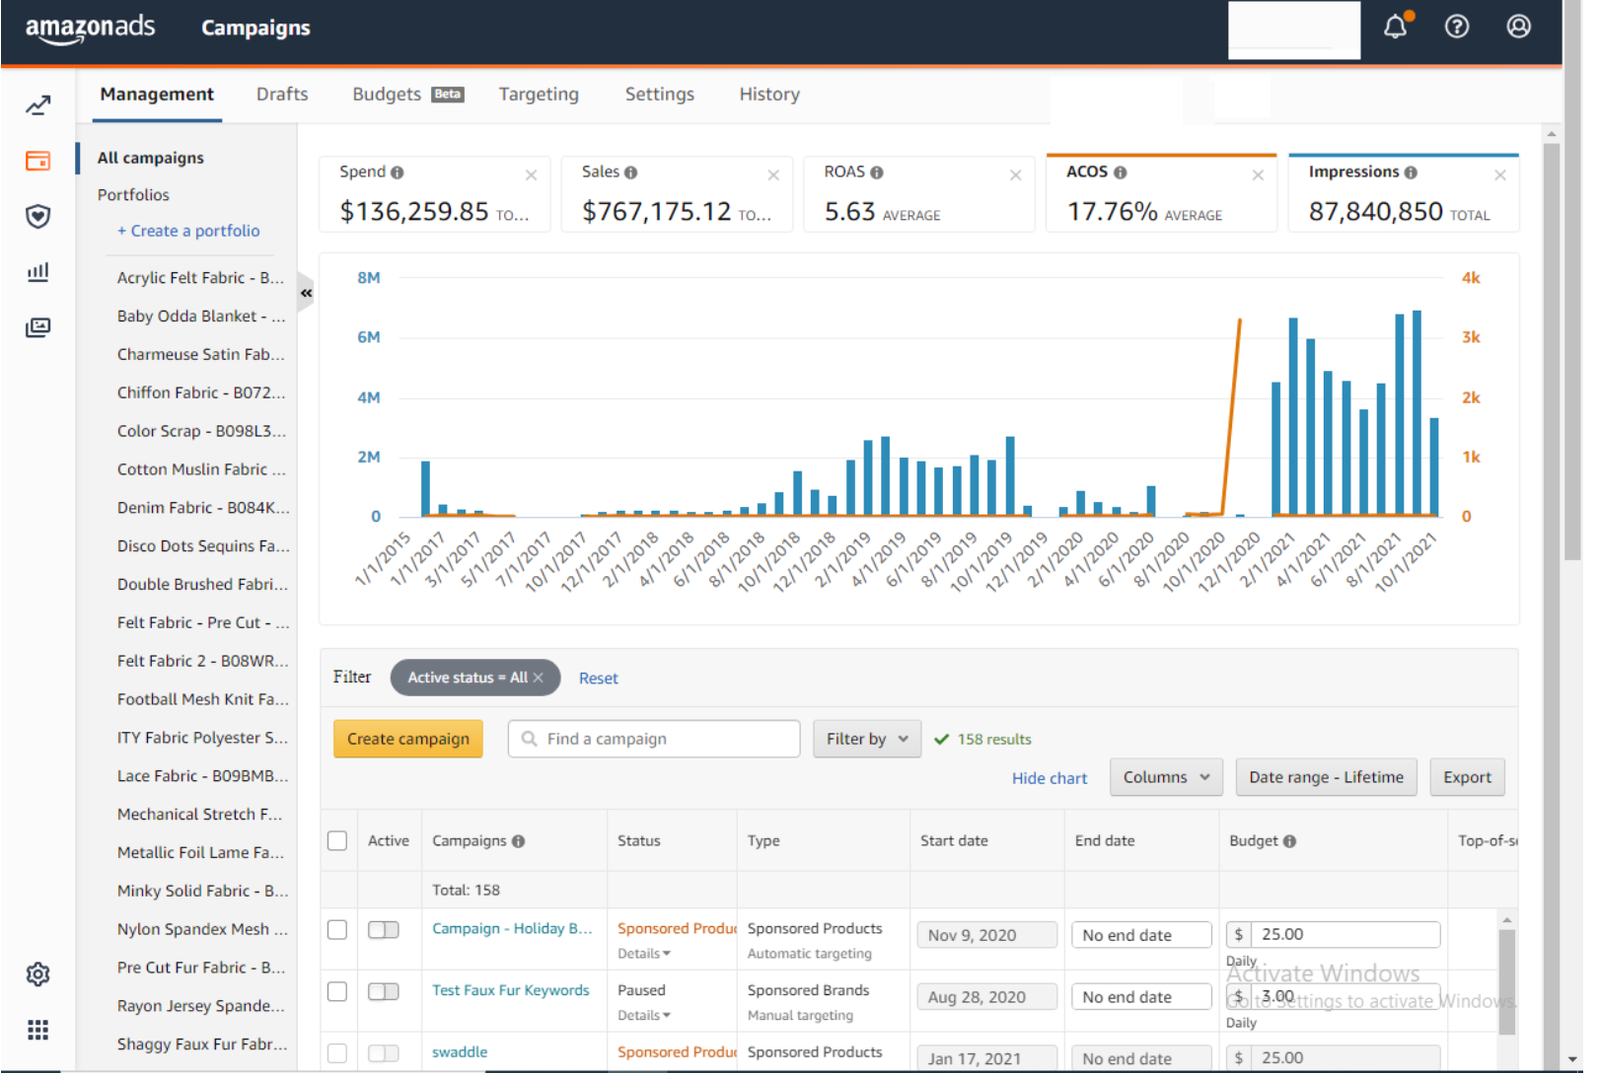Image resolution: width=1600 pixels, height=1073 pixels.
Task: Open the Settings tab
Action: click(x=660, y=94)
